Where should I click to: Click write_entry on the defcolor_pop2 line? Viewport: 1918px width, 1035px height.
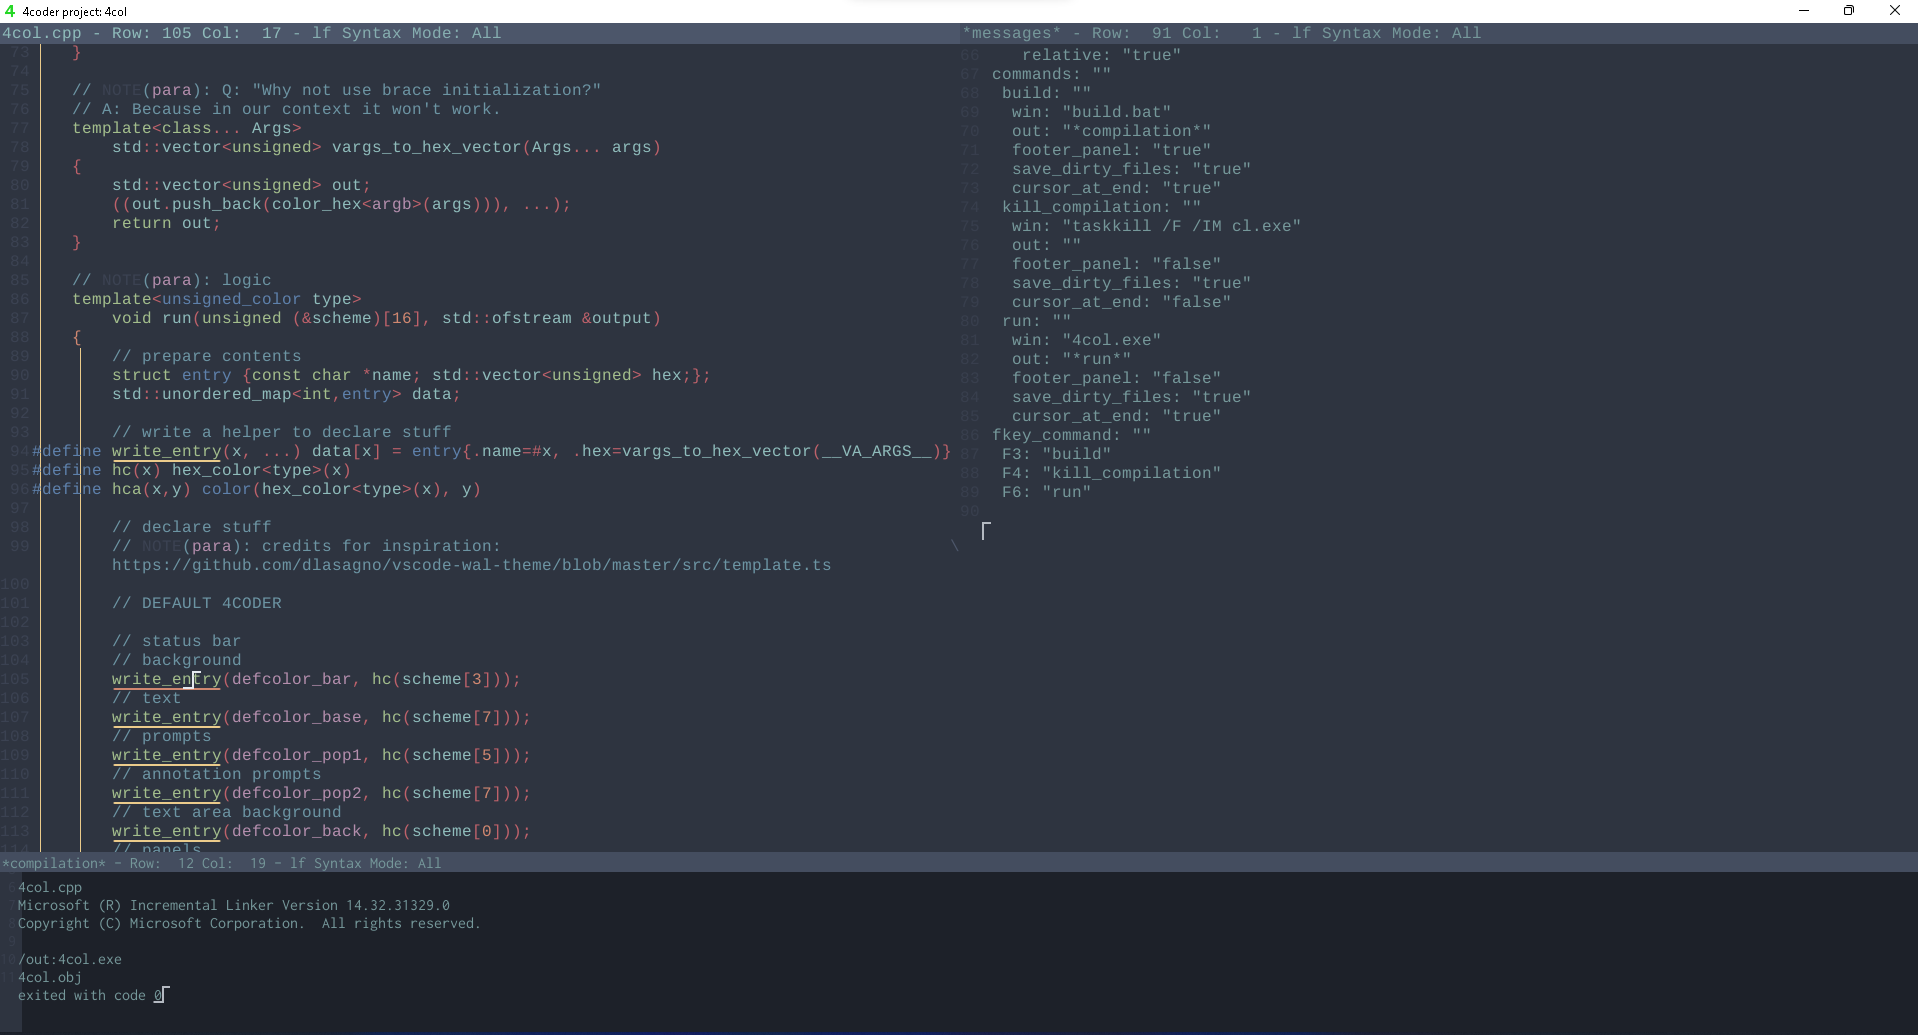click(166, 793)
